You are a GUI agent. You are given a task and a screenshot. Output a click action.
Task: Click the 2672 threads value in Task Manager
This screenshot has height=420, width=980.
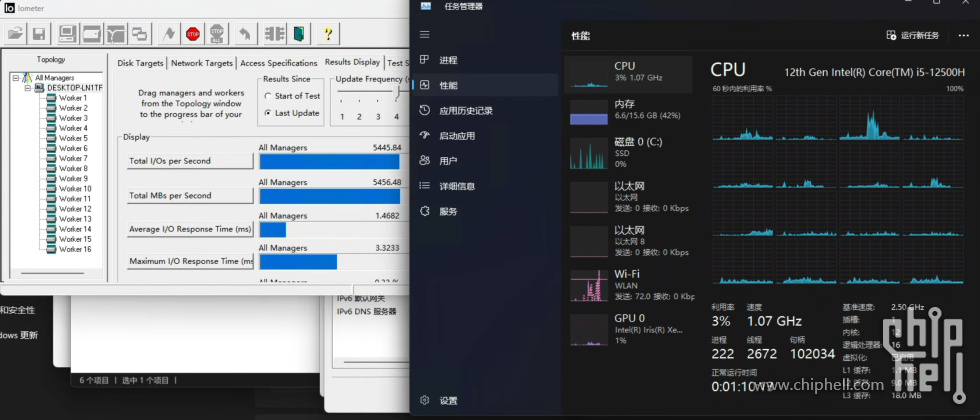coord(762,354)
